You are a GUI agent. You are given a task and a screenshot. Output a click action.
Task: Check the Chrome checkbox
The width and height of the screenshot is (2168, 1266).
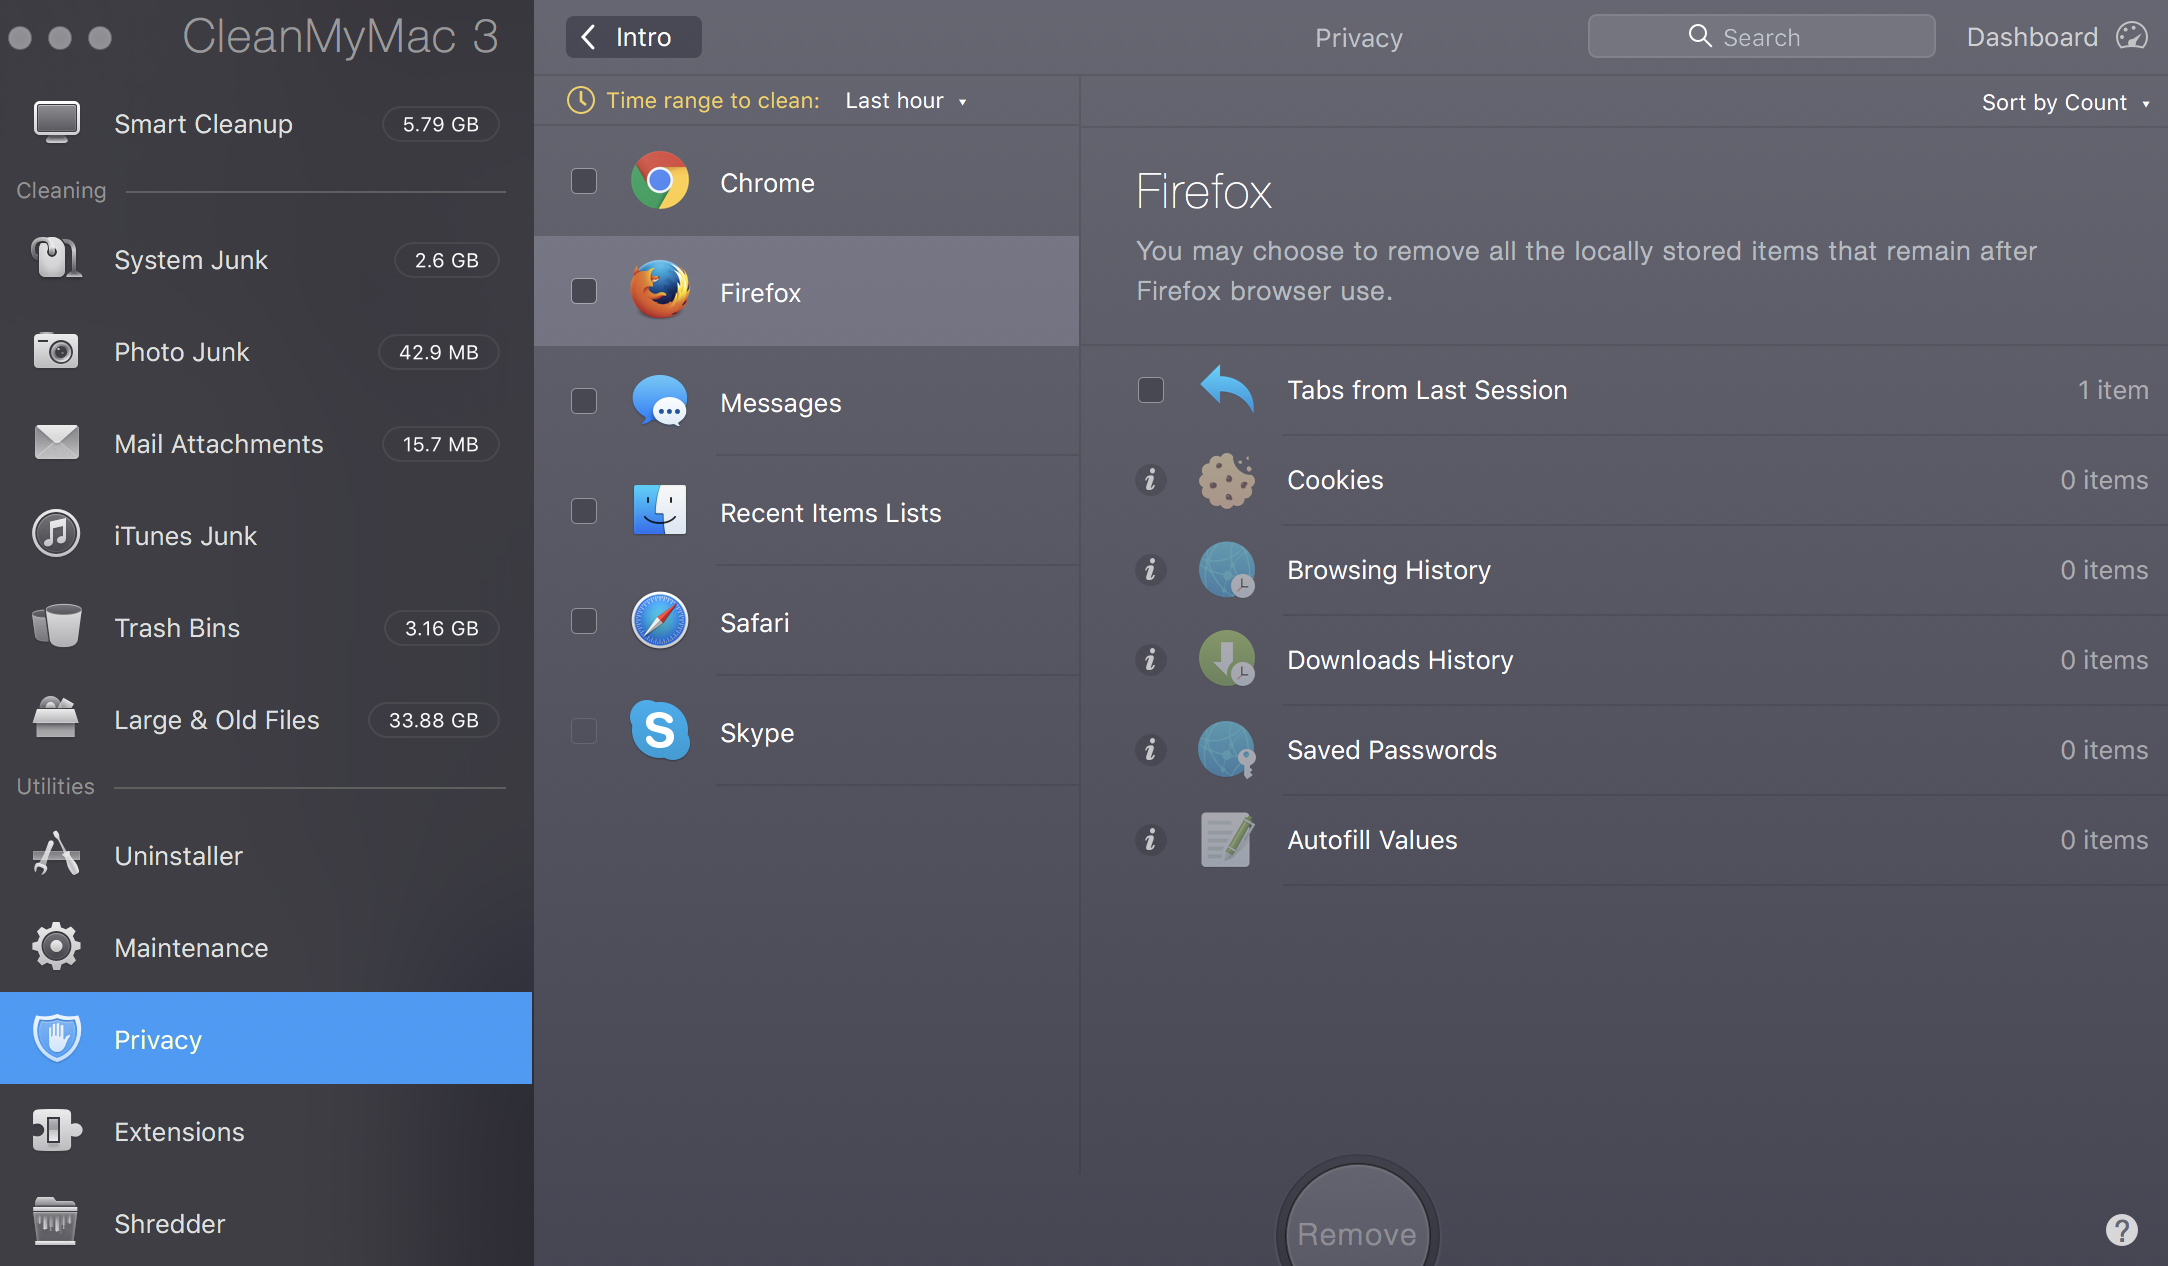click(584, 181)
